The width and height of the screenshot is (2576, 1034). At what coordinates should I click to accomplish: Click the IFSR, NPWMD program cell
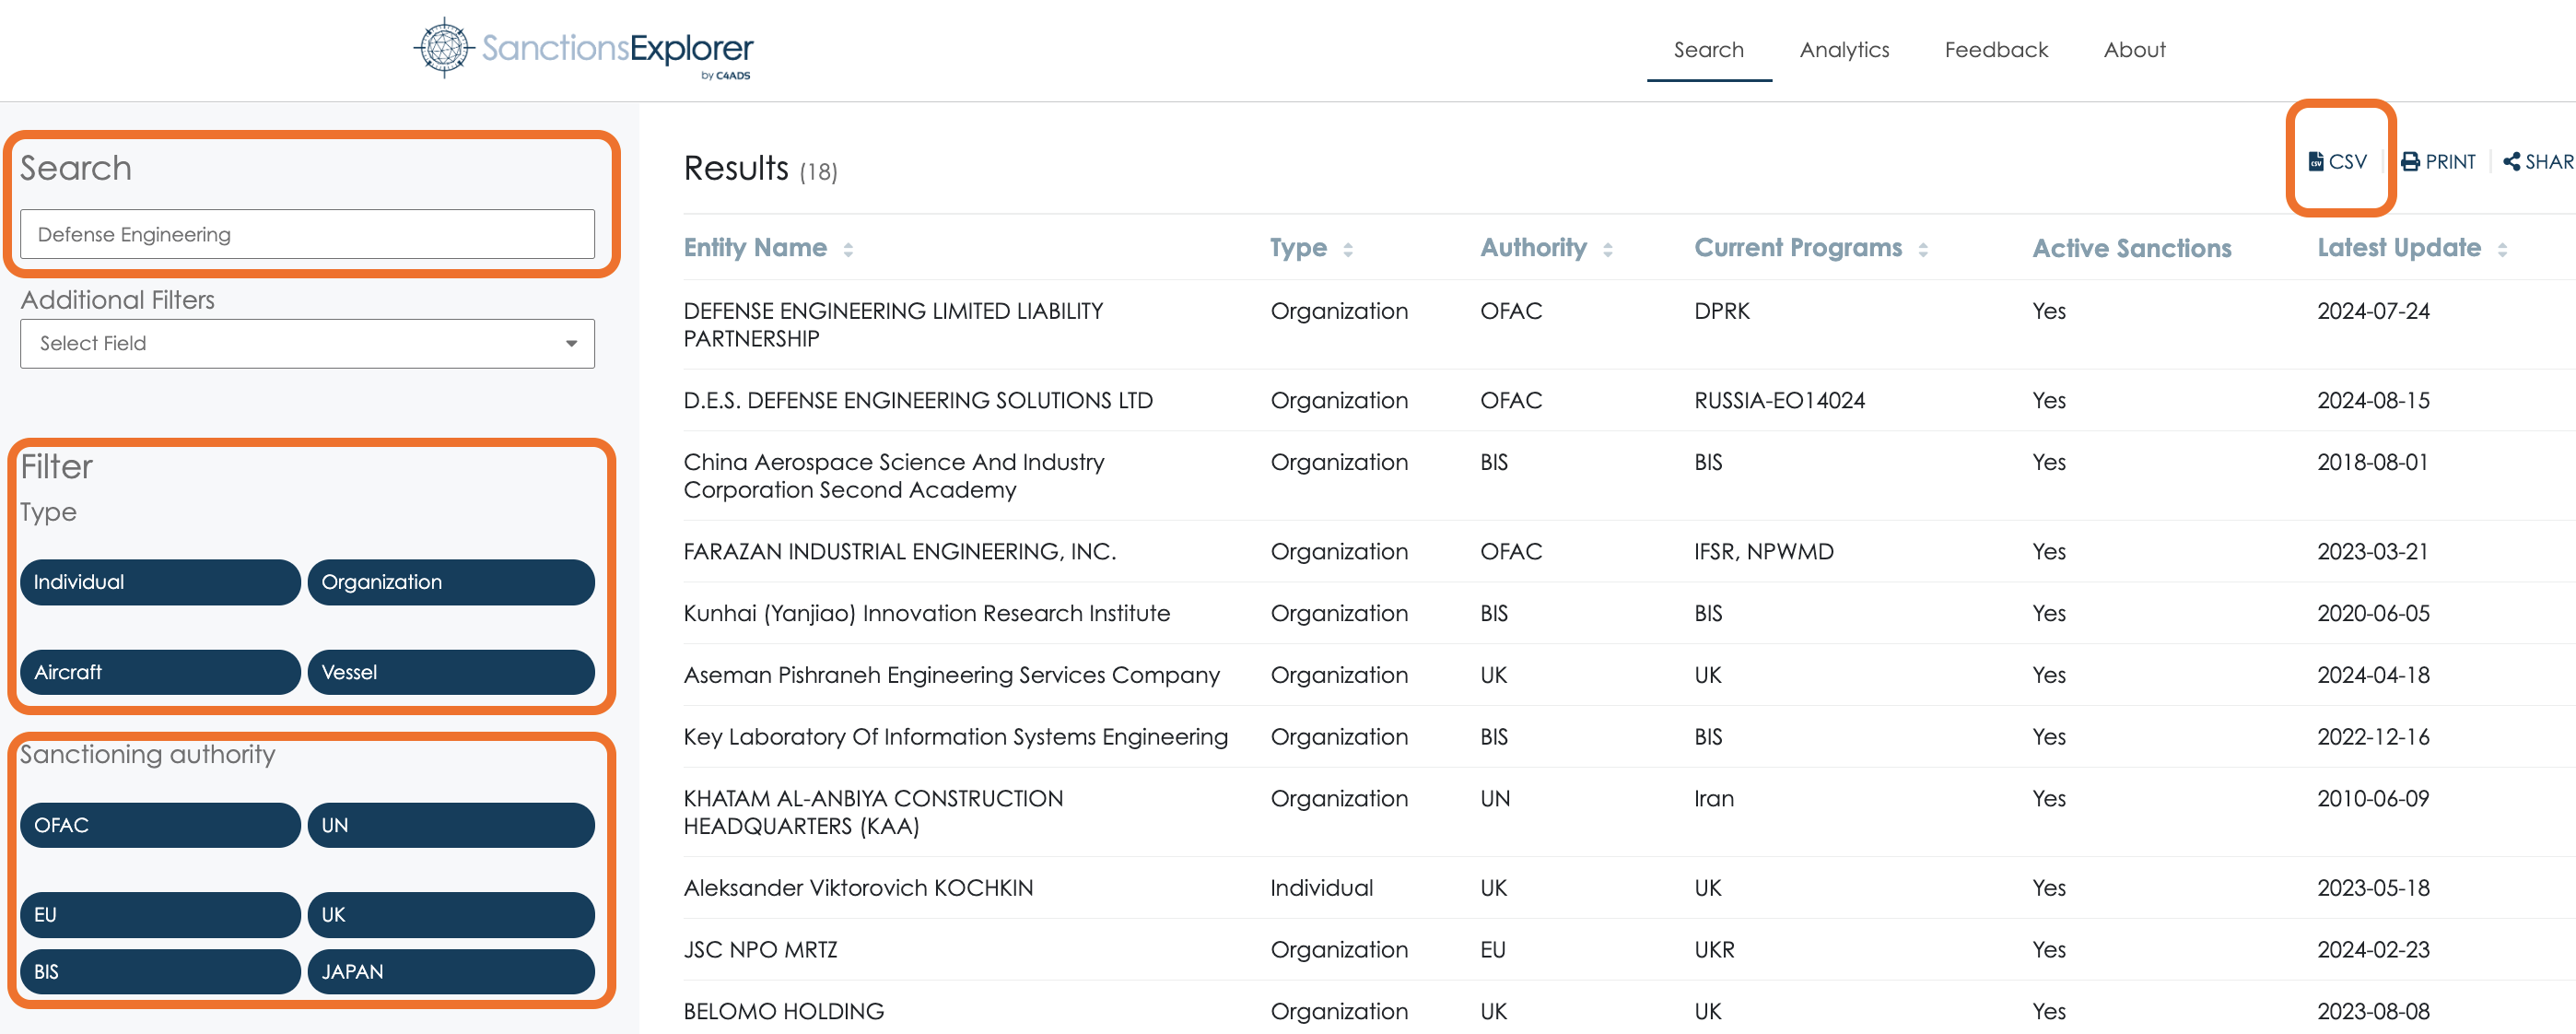(x=1763, y=551)
